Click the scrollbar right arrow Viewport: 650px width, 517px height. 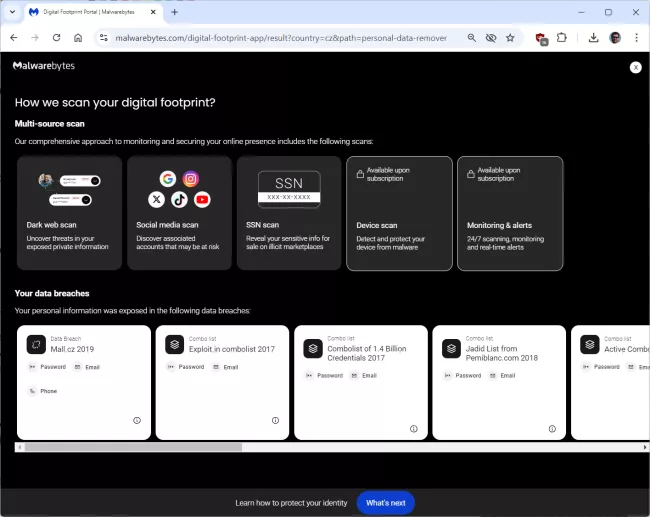(645, 447)
